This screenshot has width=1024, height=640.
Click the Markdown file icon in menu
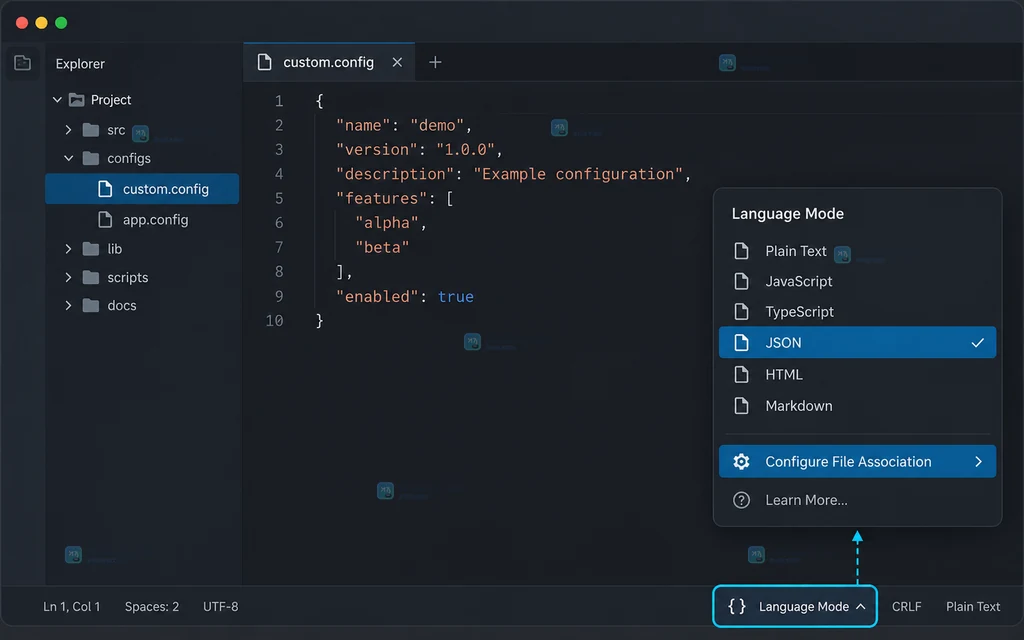(x=741, y=406)
